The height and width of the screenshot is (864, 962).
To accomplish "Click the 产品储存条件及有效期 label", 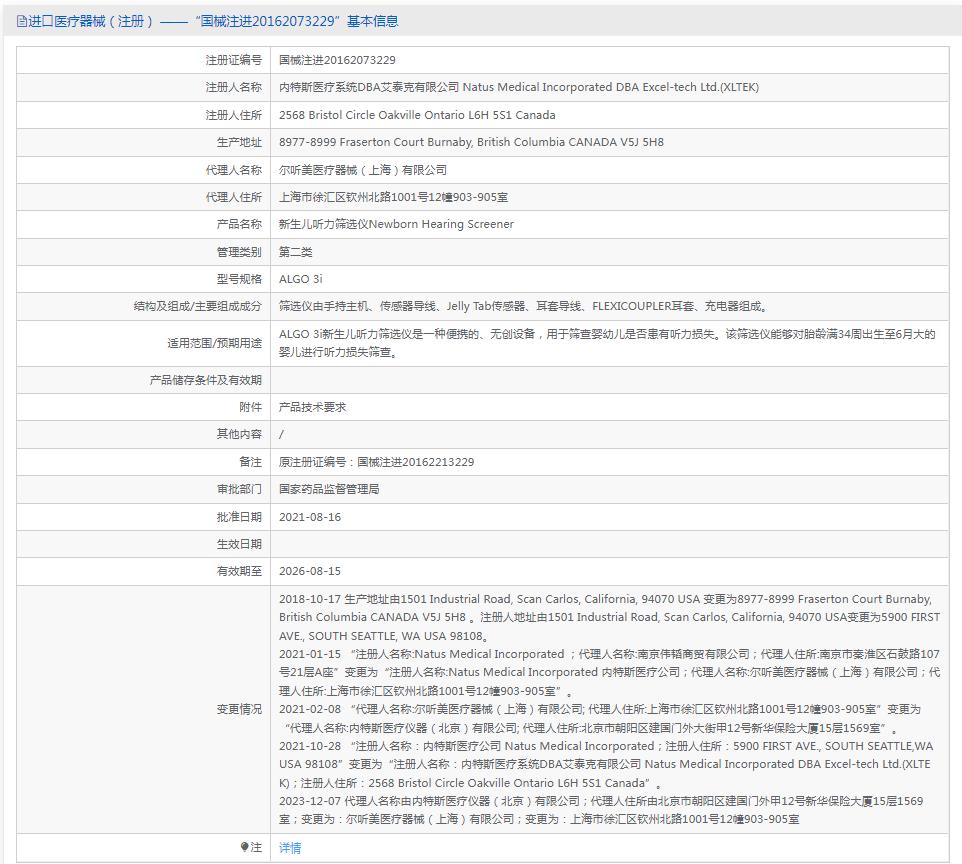I will click(206, 380).
